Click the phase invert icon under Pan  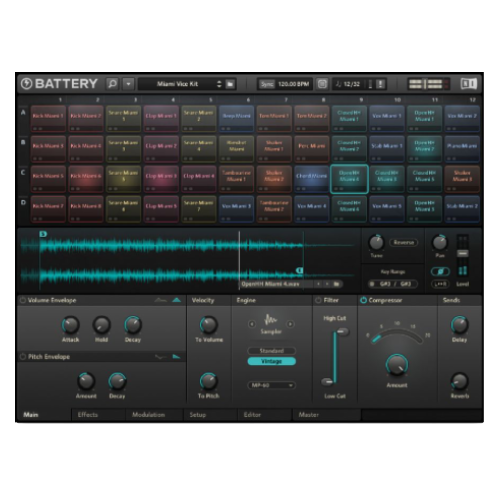440,272
